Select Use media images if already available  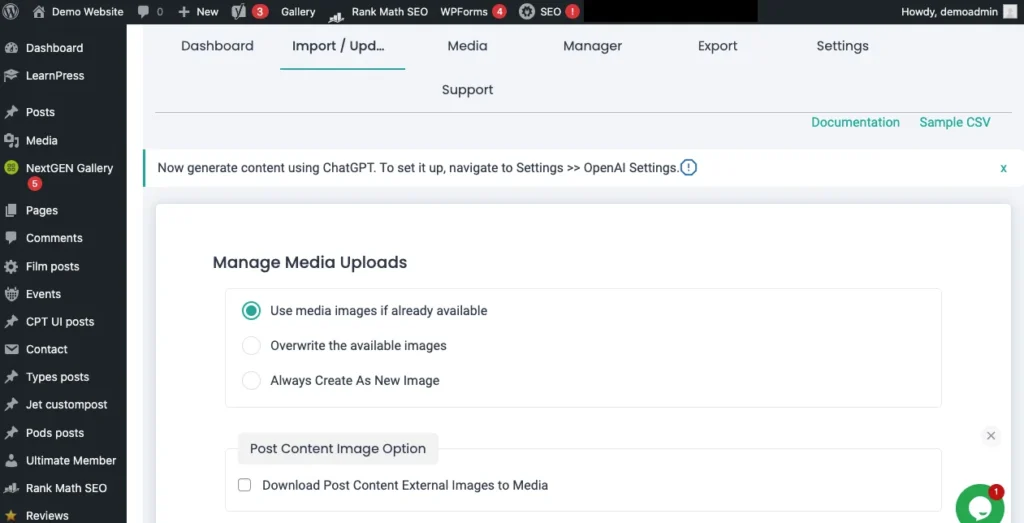click(x=251, y=311)
